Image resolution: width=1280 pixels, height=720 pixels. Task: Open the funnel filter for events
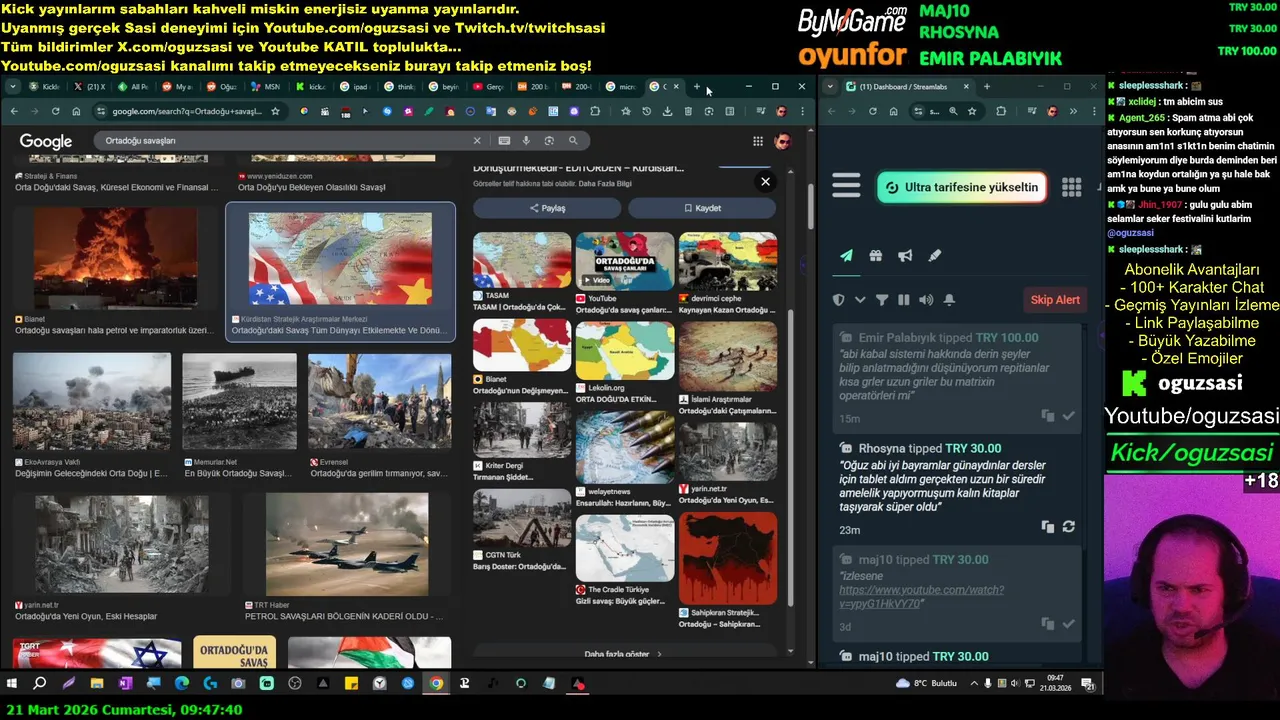(882, 300)
